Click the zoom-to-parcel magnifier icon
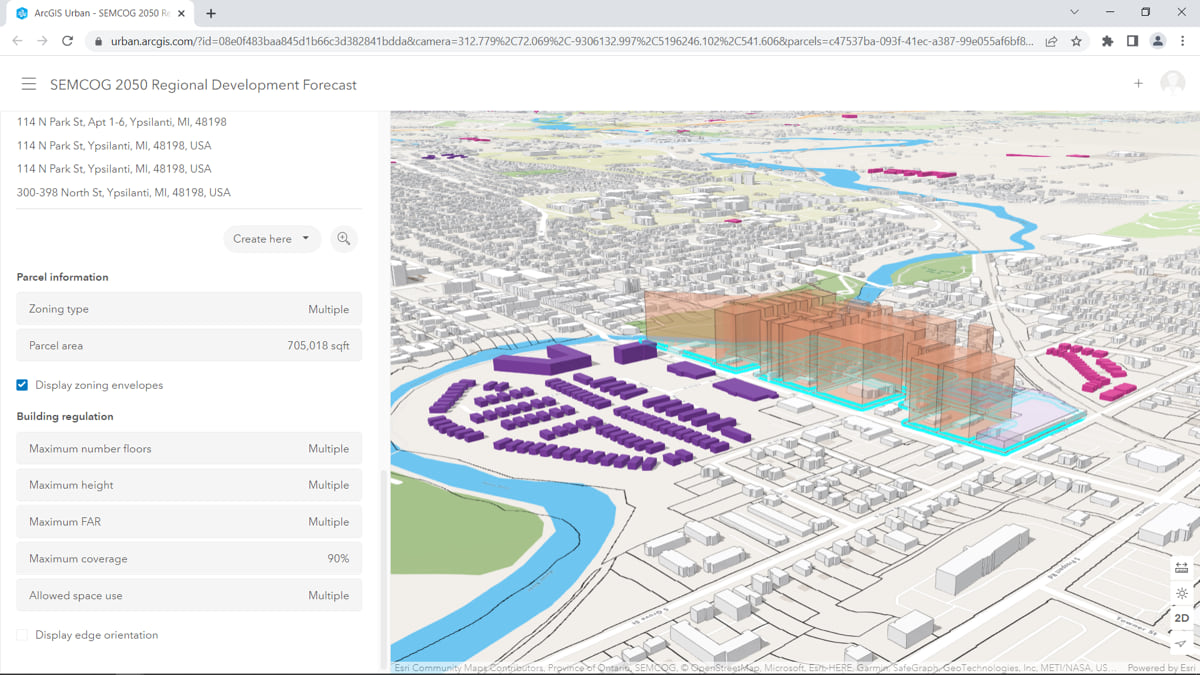This screenshot has width=1200, height=675. 344,239
